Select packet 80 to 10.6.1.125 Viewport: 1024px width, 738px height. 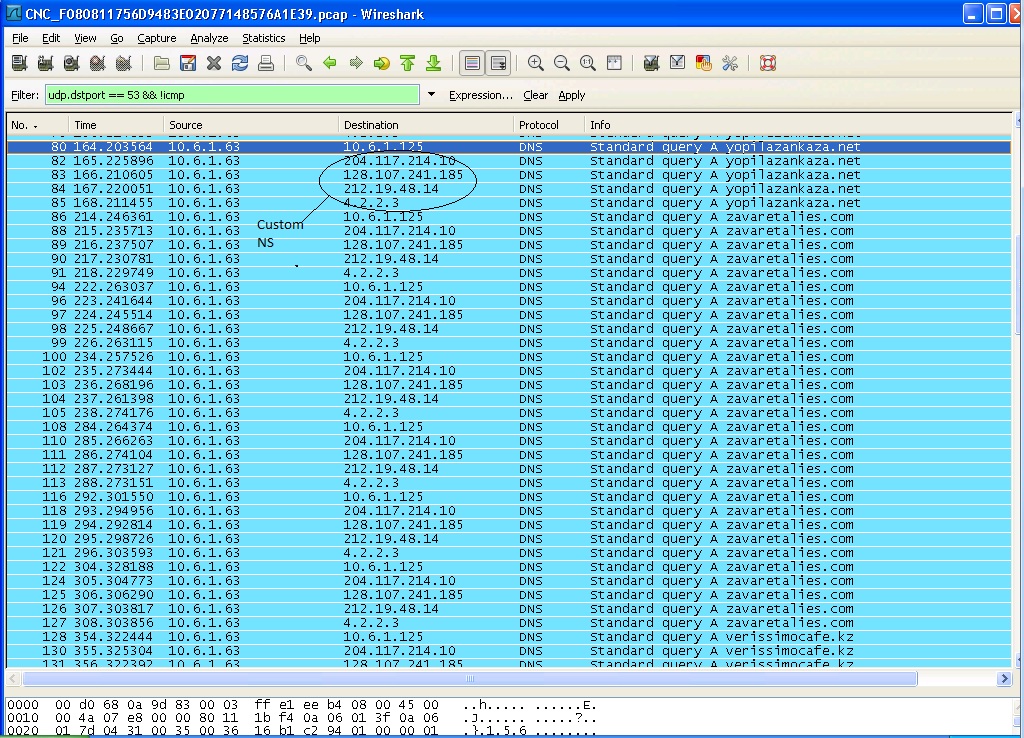click(509, 147)
